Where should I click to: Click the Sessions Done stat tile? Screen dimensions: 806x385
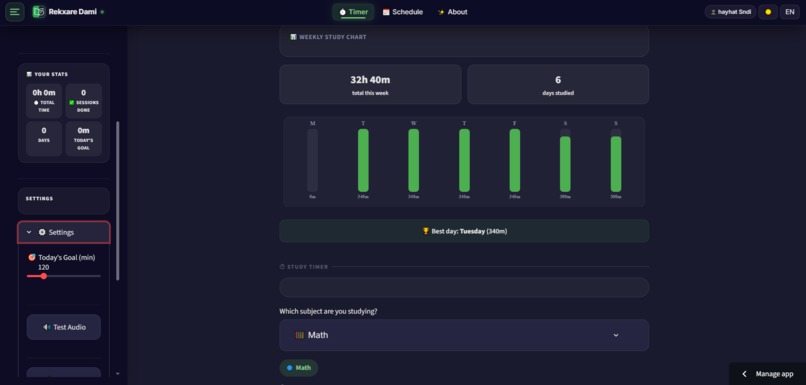[x=83, y=101]
